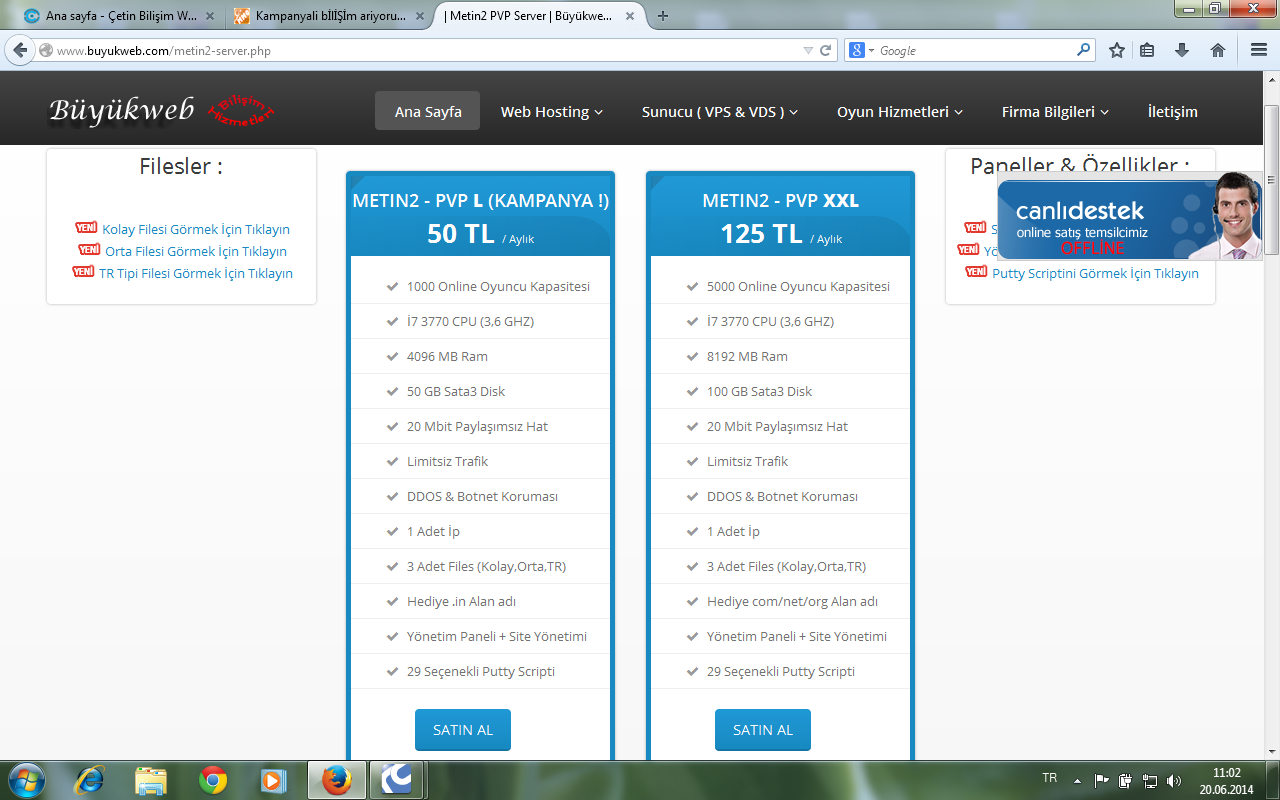Go to the Firefox home page icon
Image resolution: width=1280 pixels, height=800 pixels.
(x=1217, y=50)
